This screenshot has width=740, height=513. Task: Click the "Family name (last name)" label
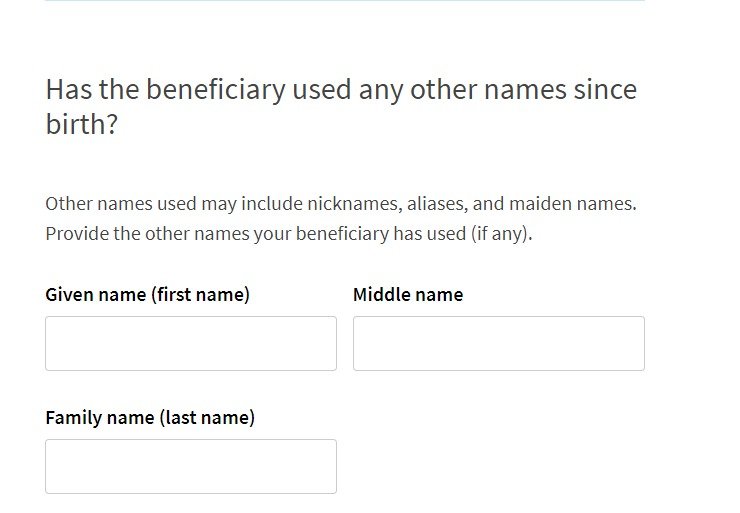tap(150, 418)
